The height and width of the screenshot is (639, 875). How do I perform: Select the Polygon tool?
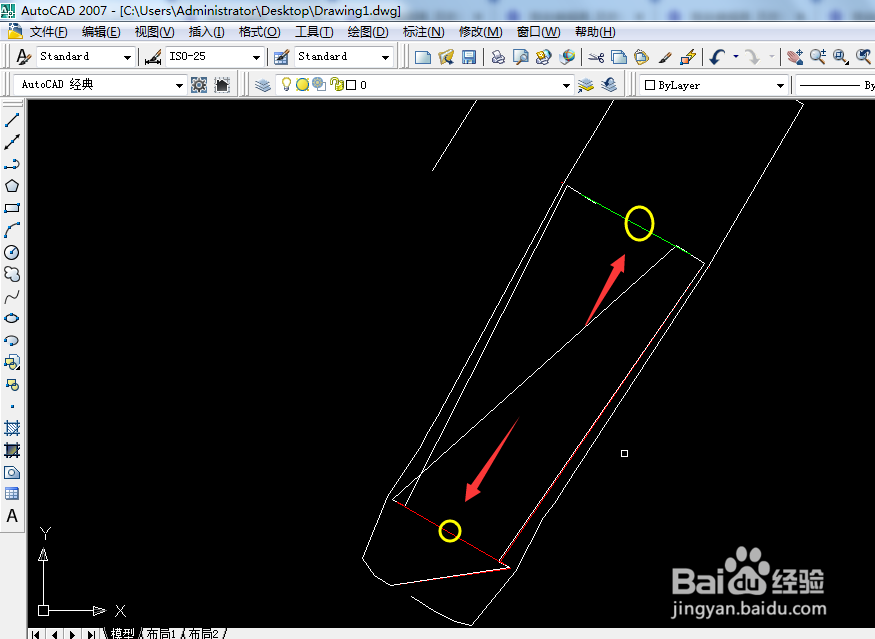click(x=12, y=186)
